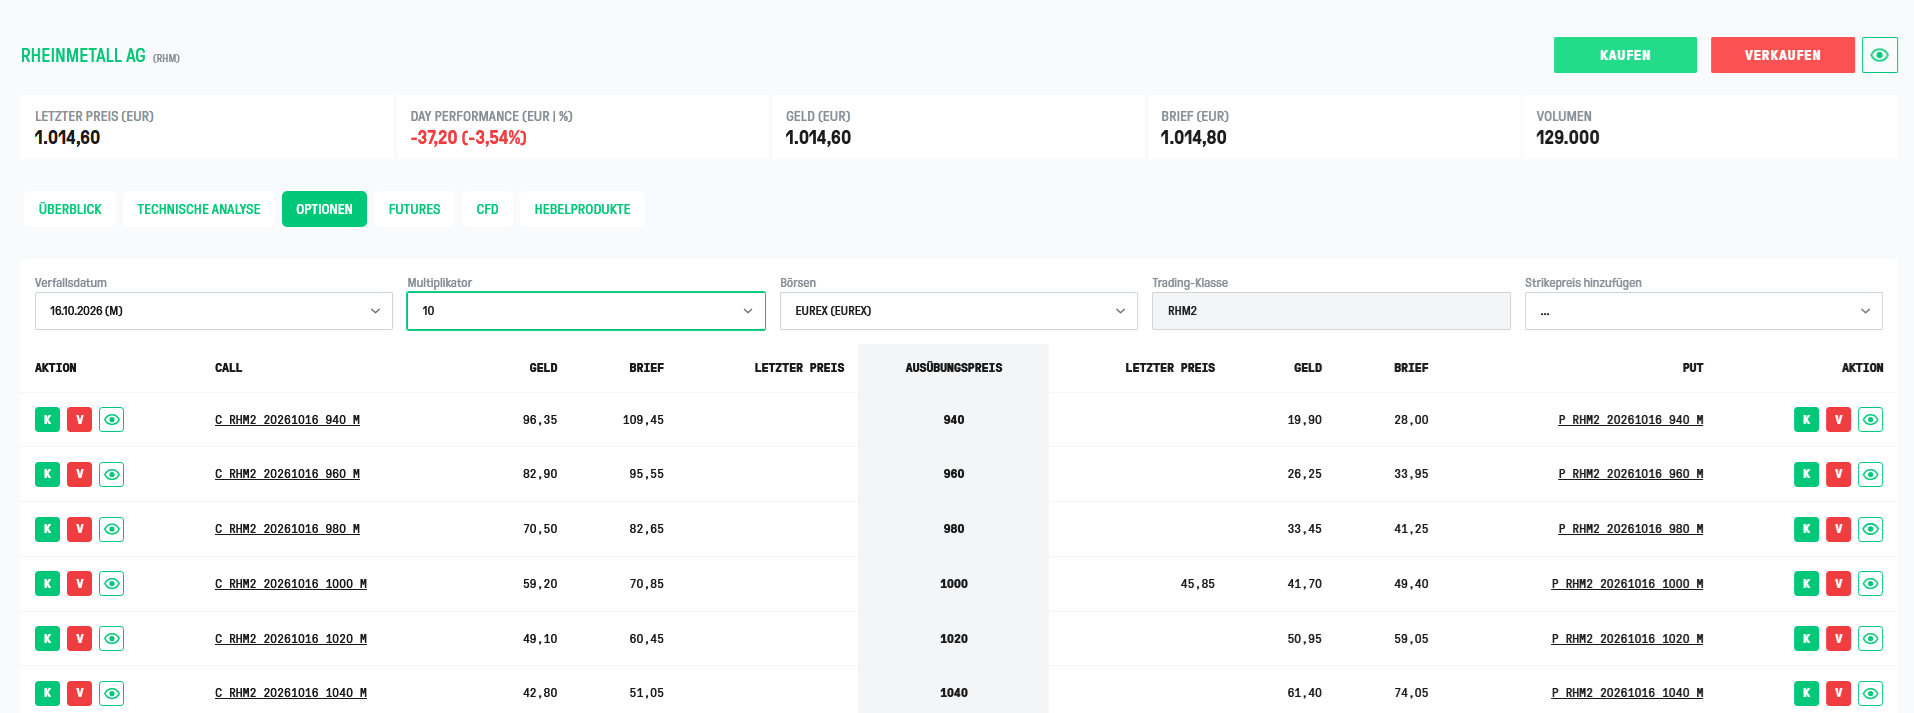Open put link P RHM2 20261016 1040 M
This screenshot has width=1914, height=713.
[1627, 693]
